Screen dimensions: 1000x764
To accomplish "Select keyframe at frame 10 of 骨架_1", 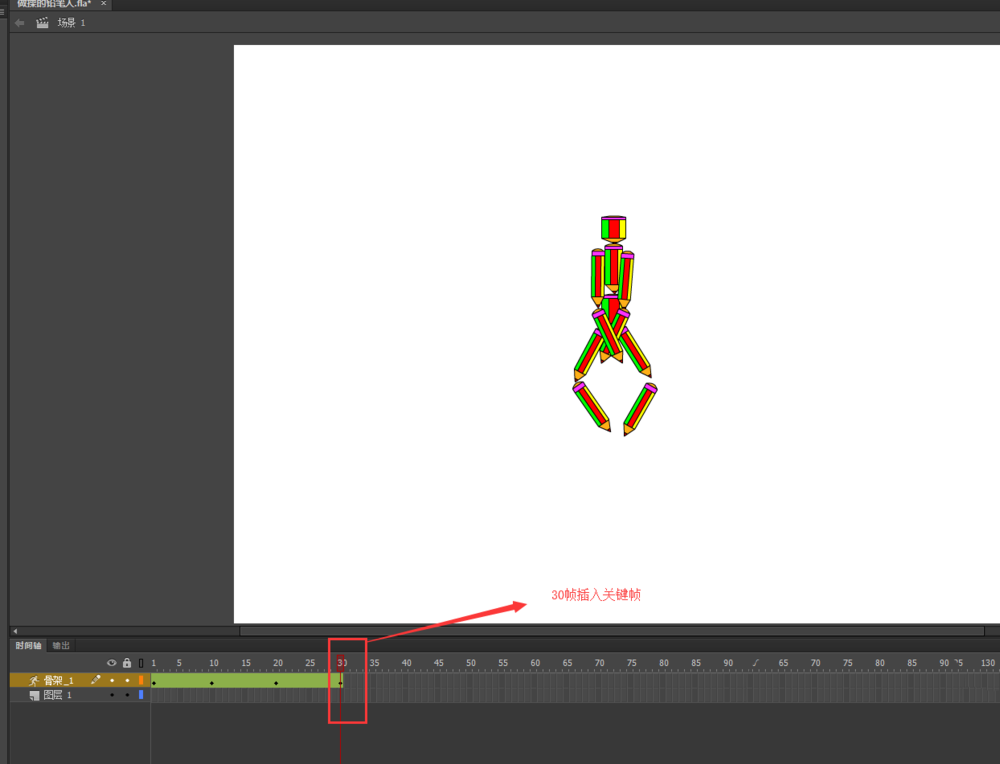I will [x=212, y=683].
